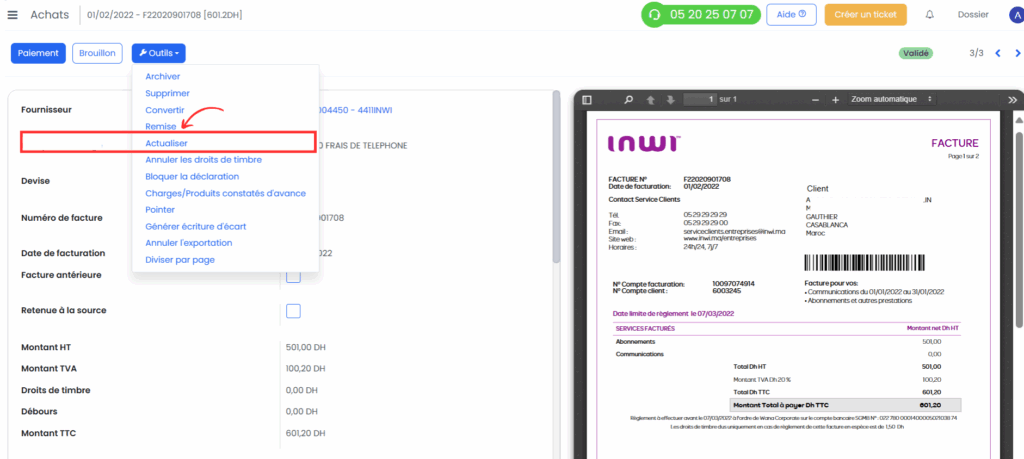Go to previous record arrow
This screenshot has width=1024, height=459.
pyautogui.click(x=997, y=54)
